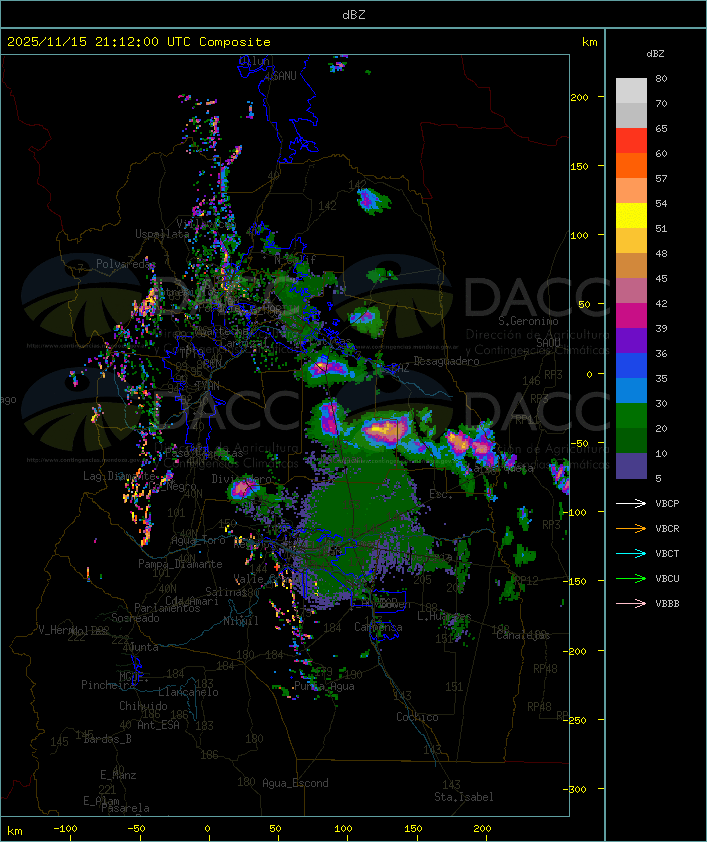Click the 'Punta_Agua' map label
Viewport: 707px width, 842px height.
(x=324, y=686)
